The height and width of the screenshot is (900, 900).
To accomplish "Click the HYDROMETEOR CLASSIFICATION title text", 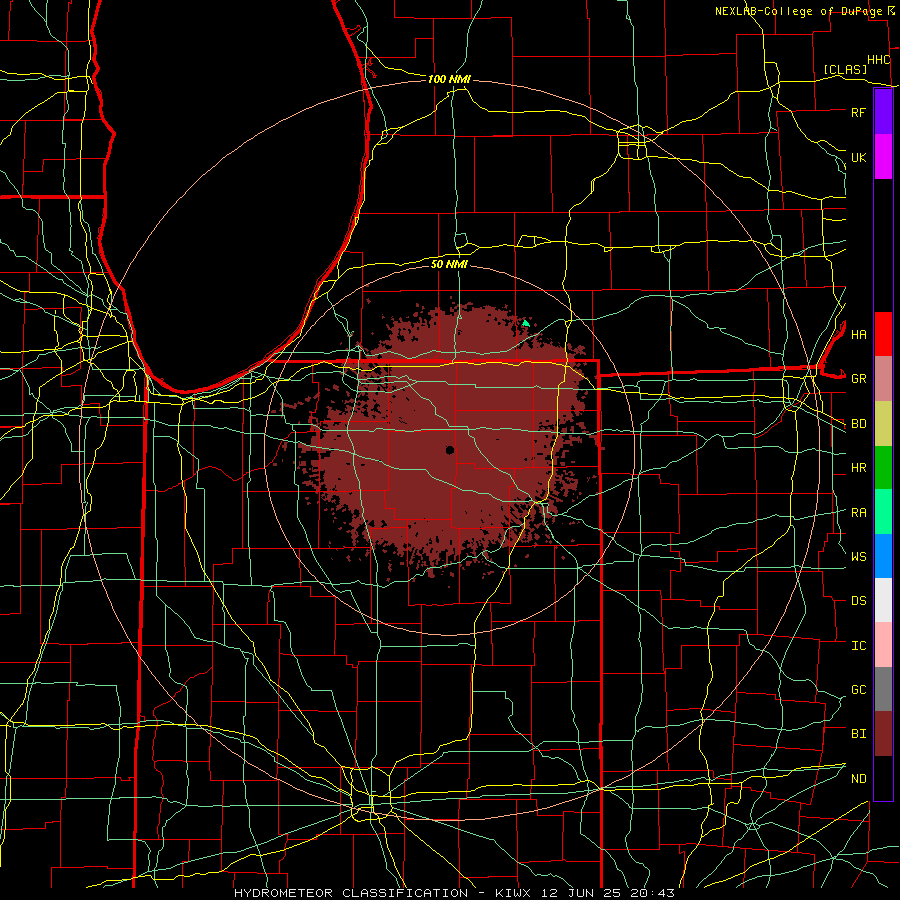I will coord(351,893).
